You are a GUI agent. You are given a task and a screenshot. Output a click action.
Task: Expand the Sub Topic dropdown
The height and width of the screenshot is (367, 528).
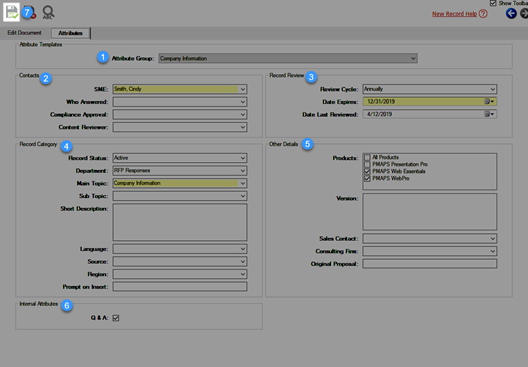click(180, 196)
